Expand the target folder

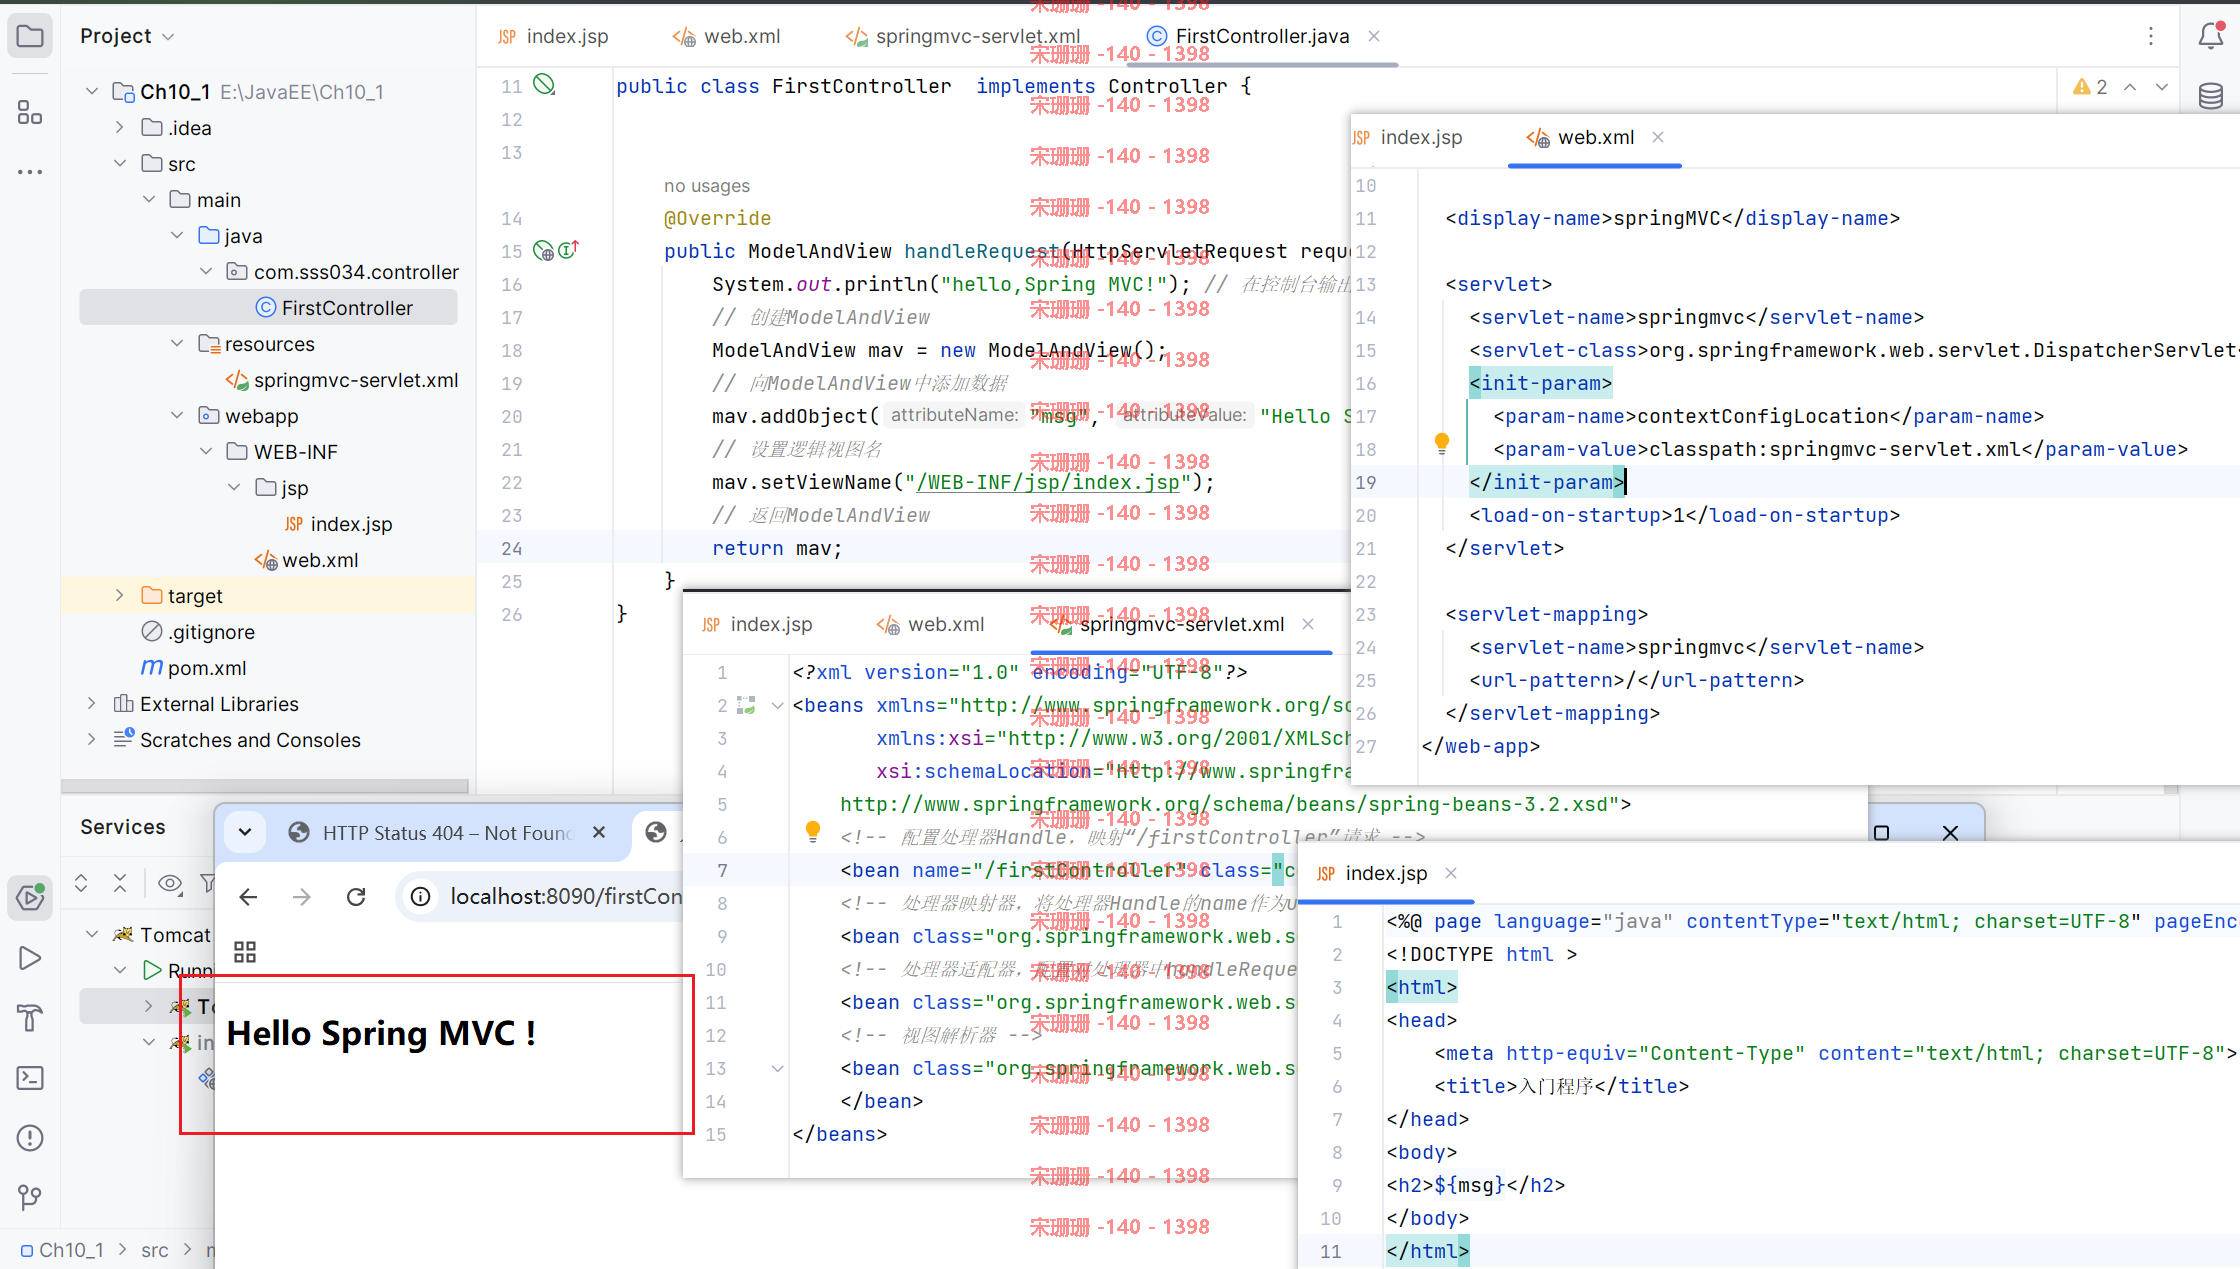coord(120,595)
